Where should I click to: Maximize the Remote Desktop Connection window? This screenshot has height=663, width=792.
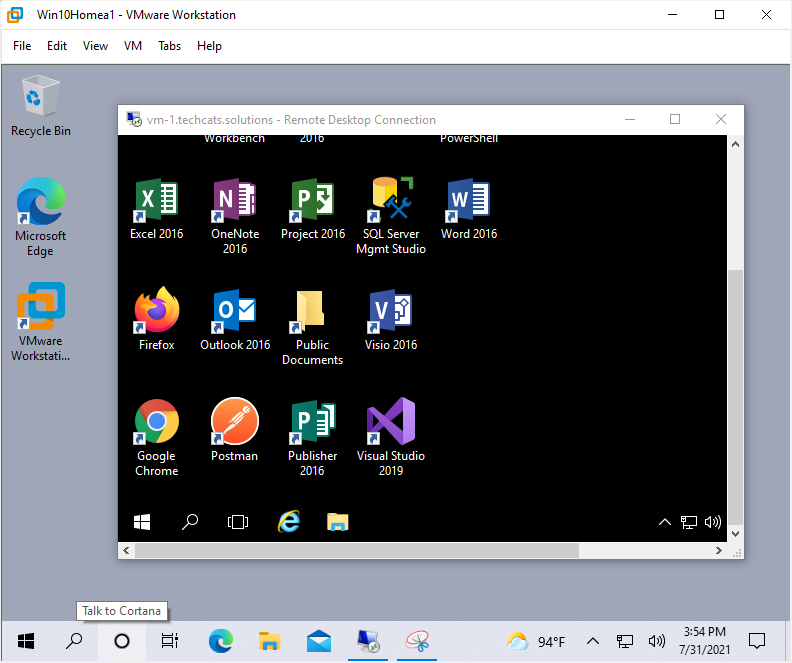tap(675, 120)
